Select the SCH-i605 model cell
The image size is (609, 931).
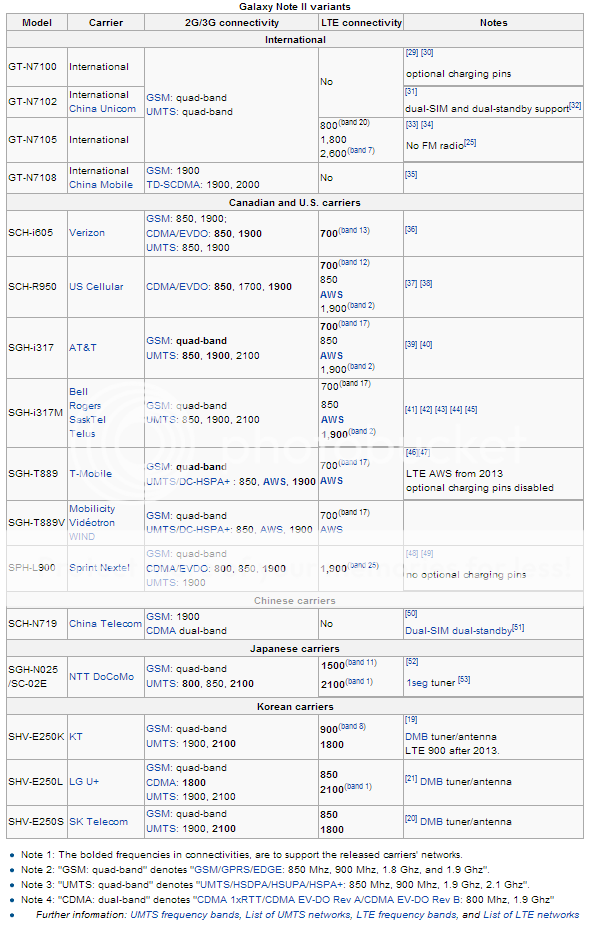click(37, 233)
